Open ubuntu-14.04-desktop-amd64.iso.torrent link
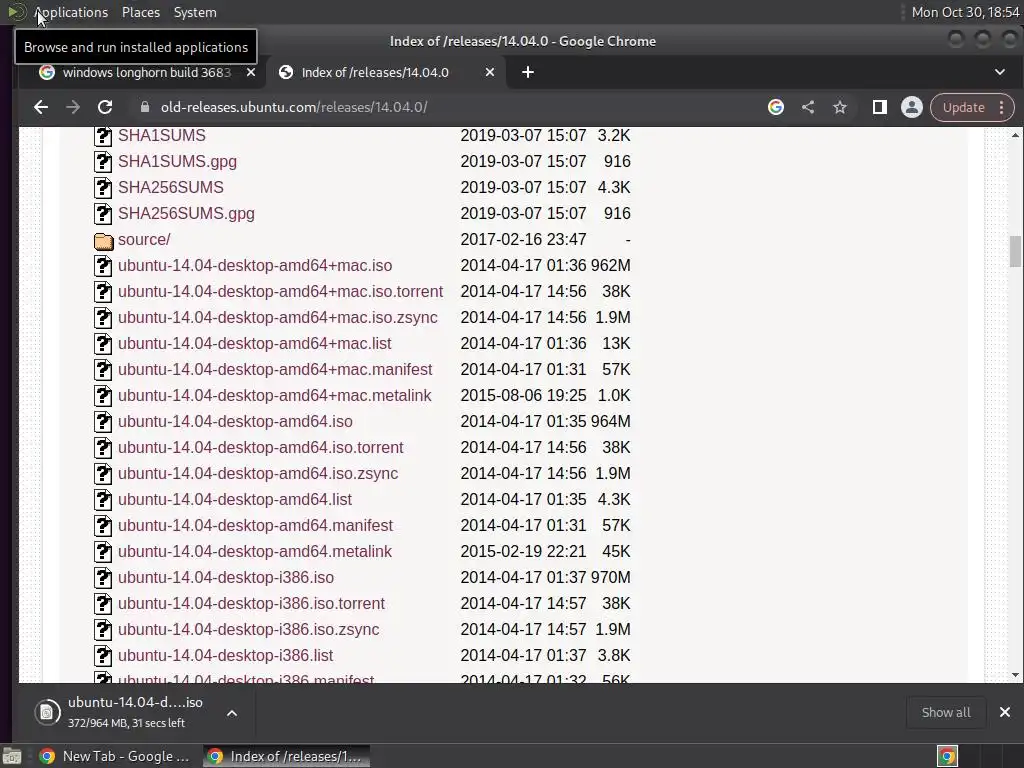 (x=261, y=447)
